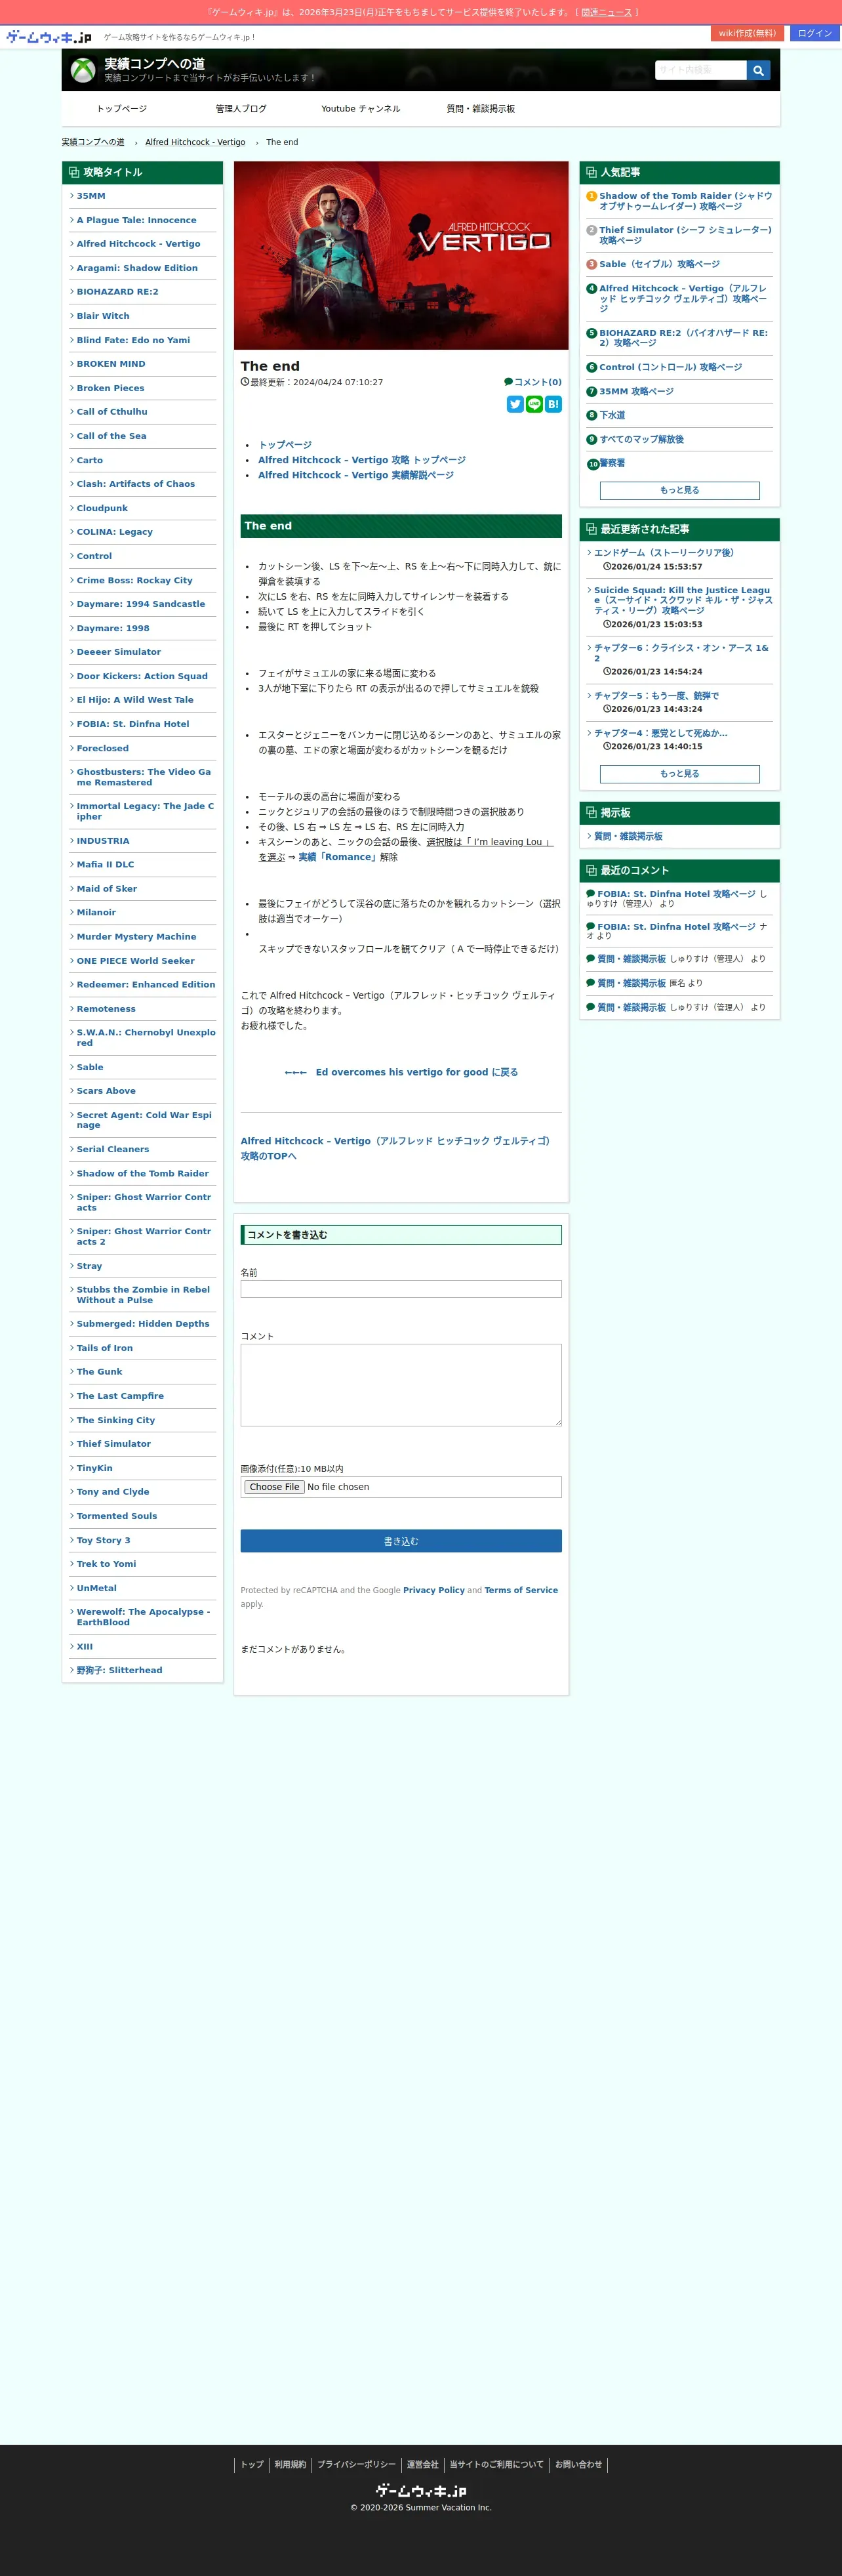This screenshot has width=842, height=2576.
Task: Go back to Ed overcomes his vertigo page
Action: [x=401, y=1072]
